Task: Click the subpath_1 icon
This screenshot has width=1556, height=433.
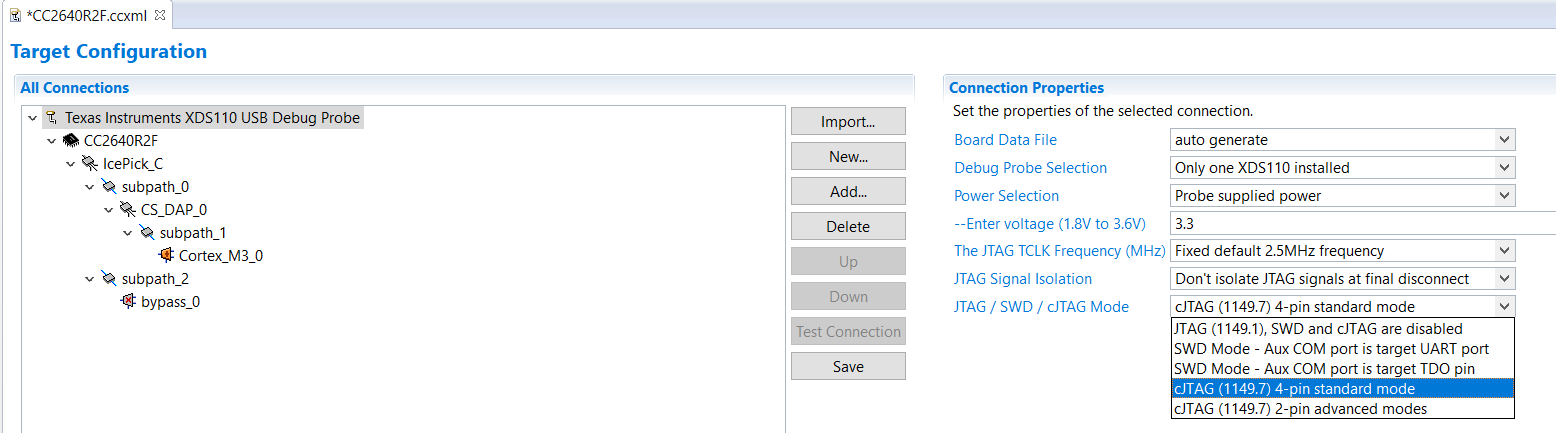Action: pos(146,233)
